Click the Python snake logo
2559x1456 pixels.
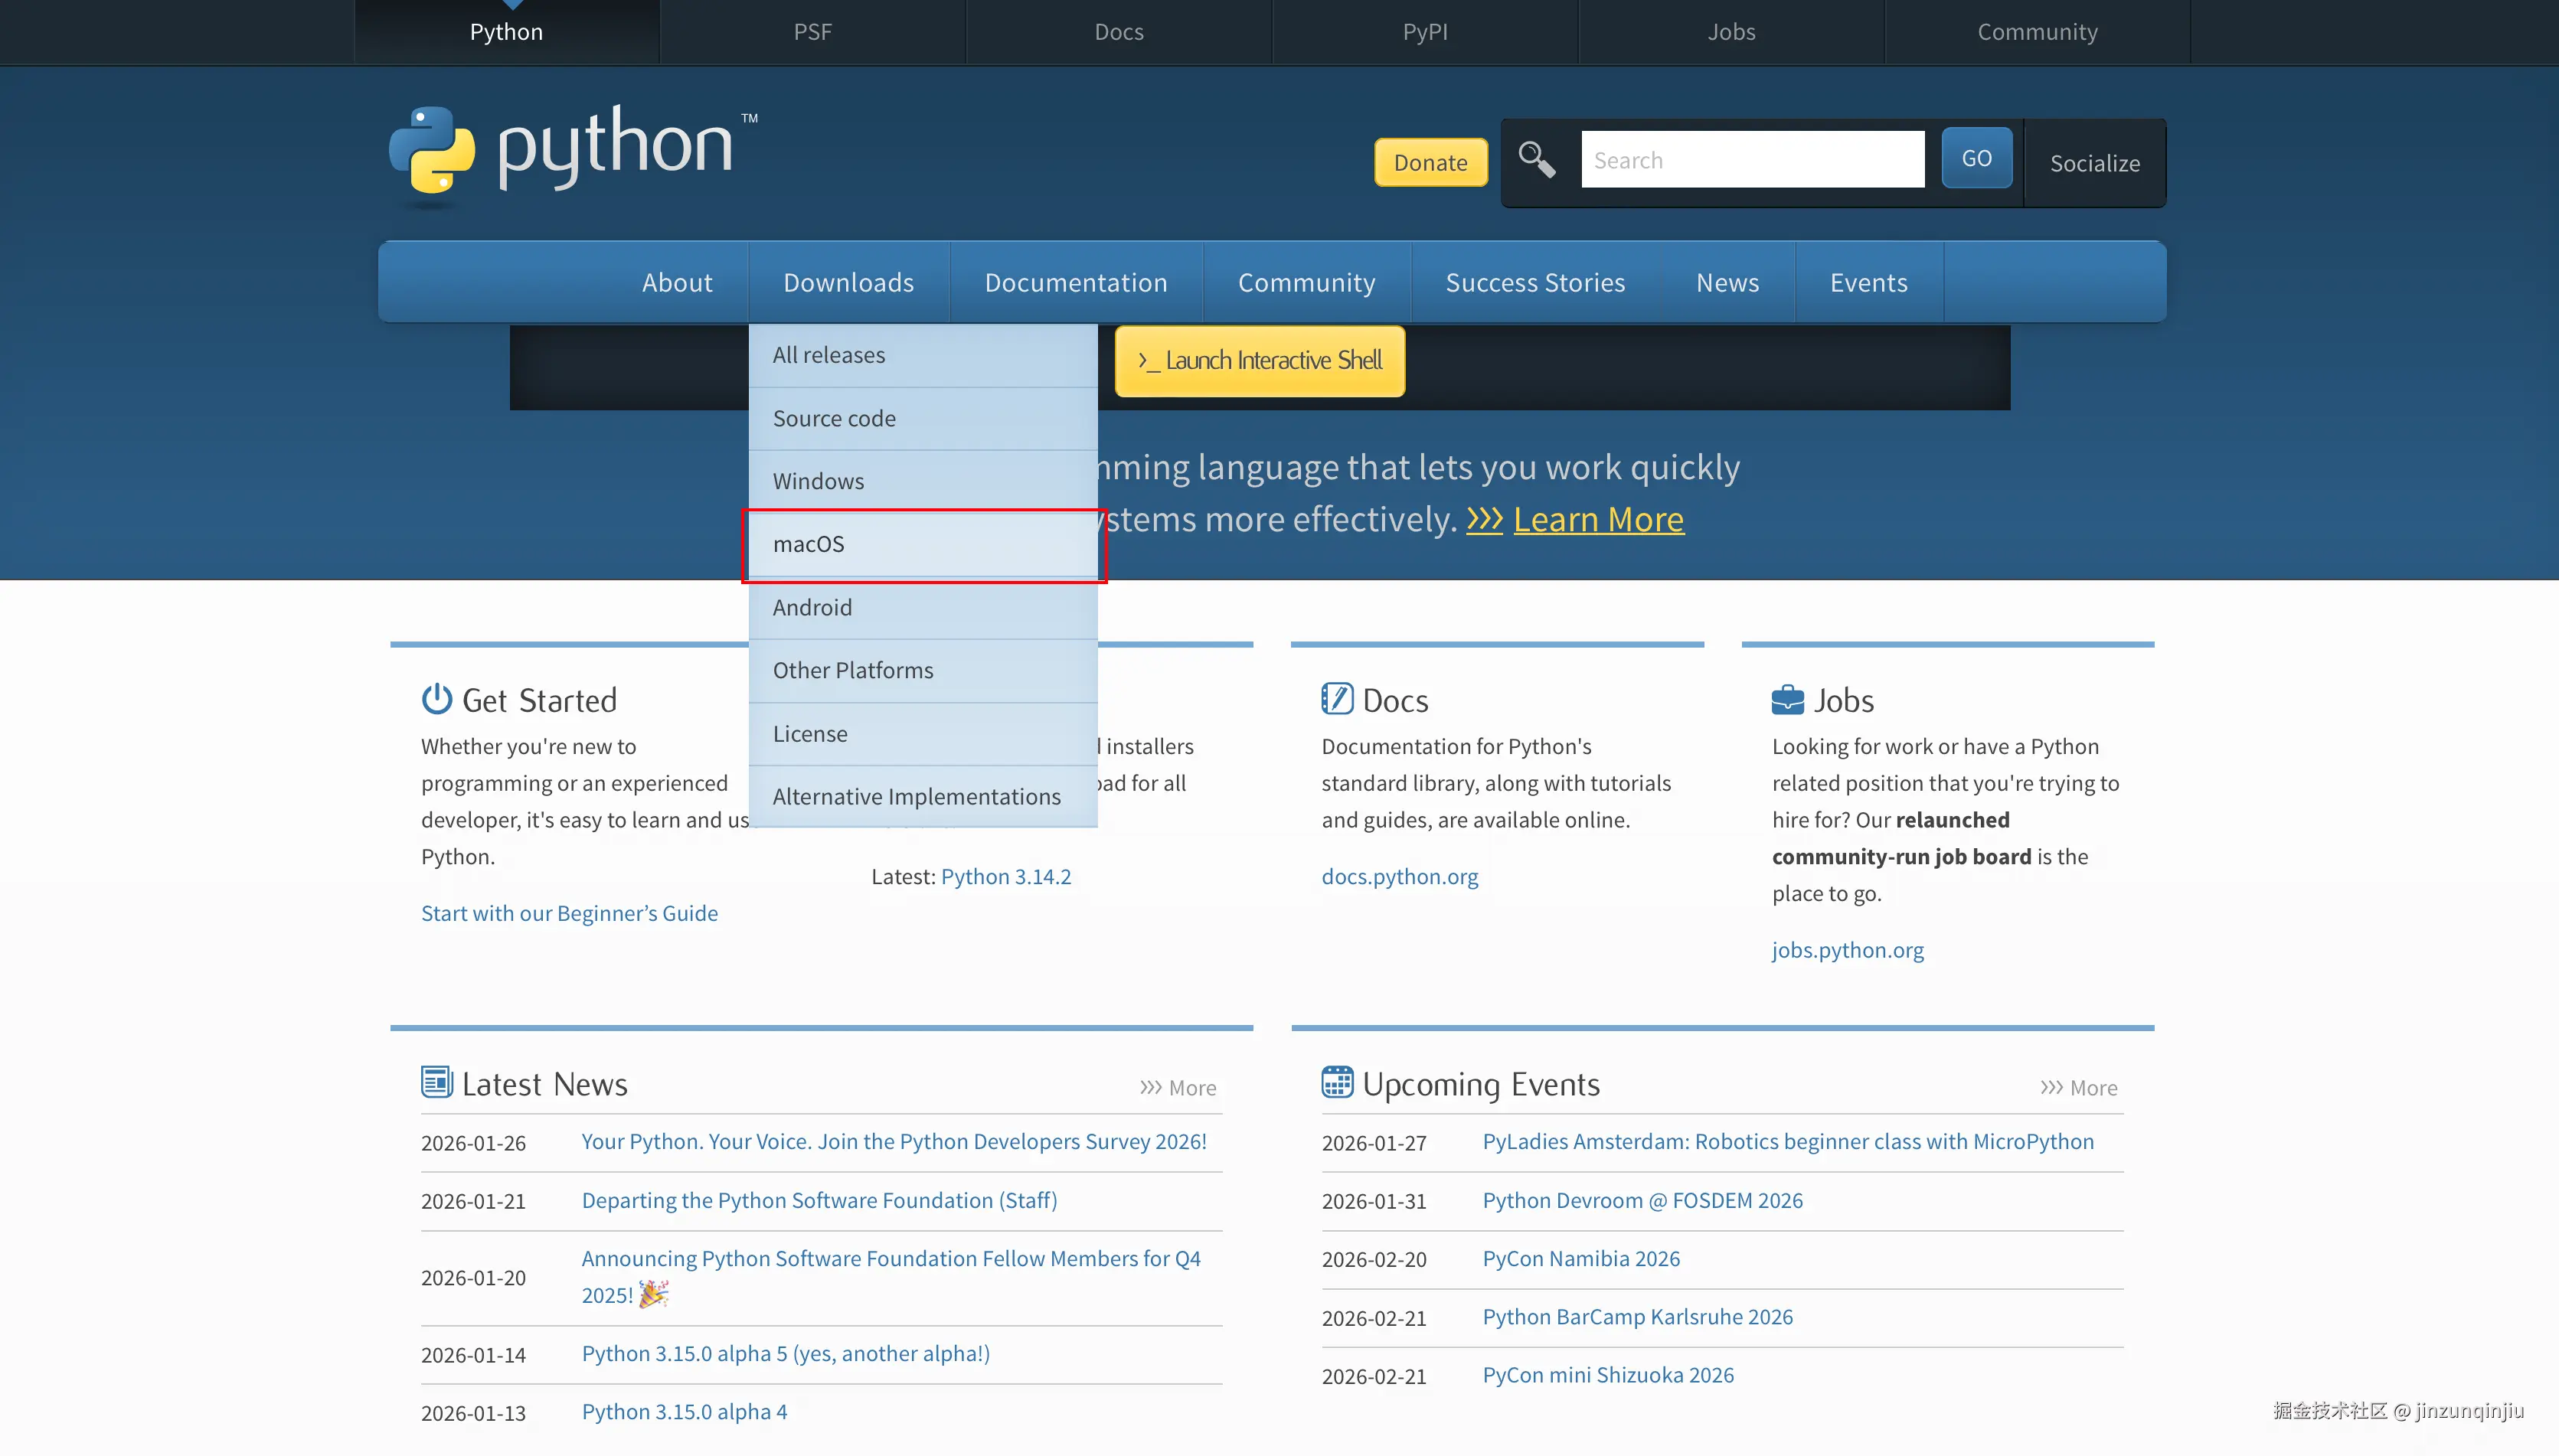(x=432, y=150)
